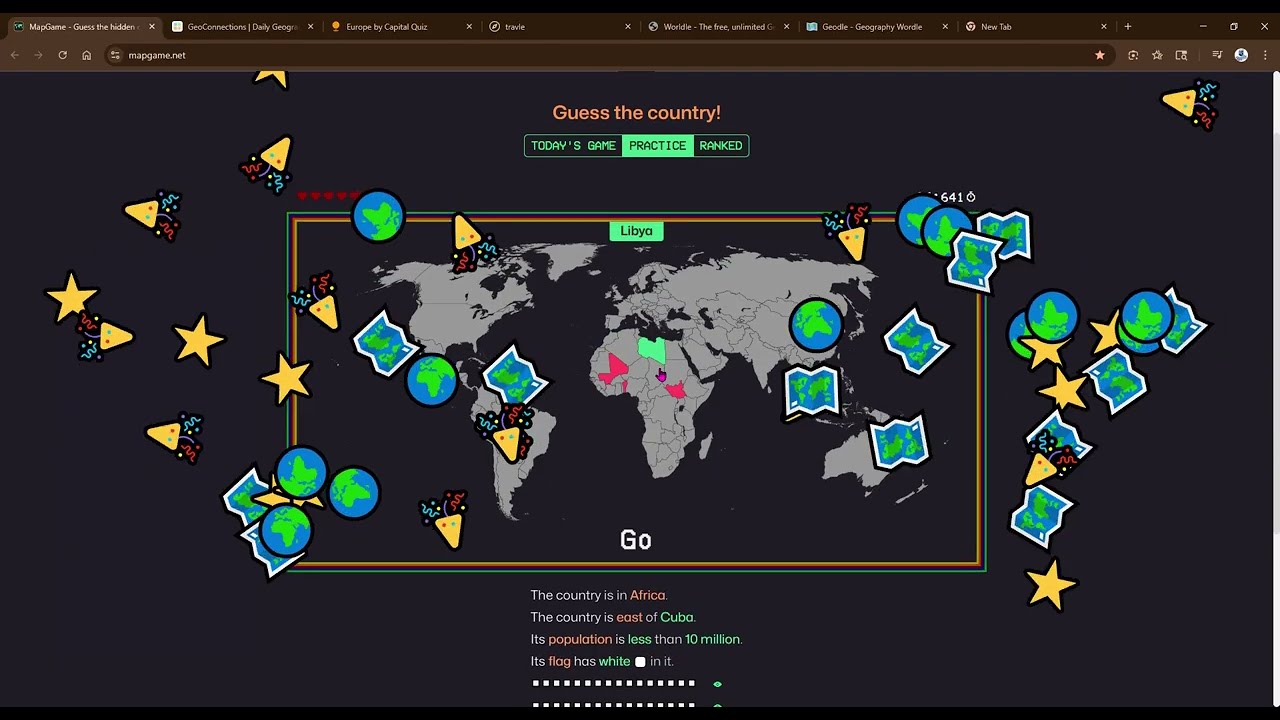This screenshot has width=1280, height=720.
Task: Open the Europe by Capital Quiz tab
Action: click(400, 27)
